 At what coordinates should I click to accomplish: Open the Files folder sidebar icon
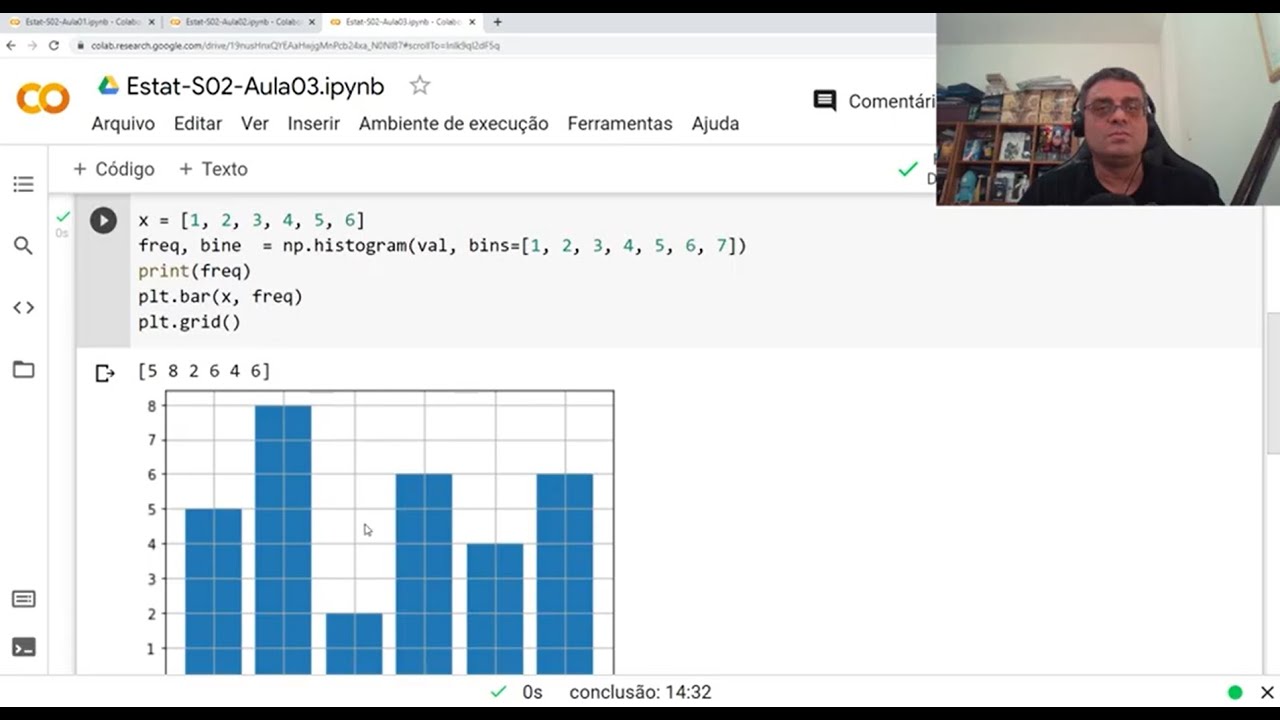pyautogui.click(x=23, y=370)
